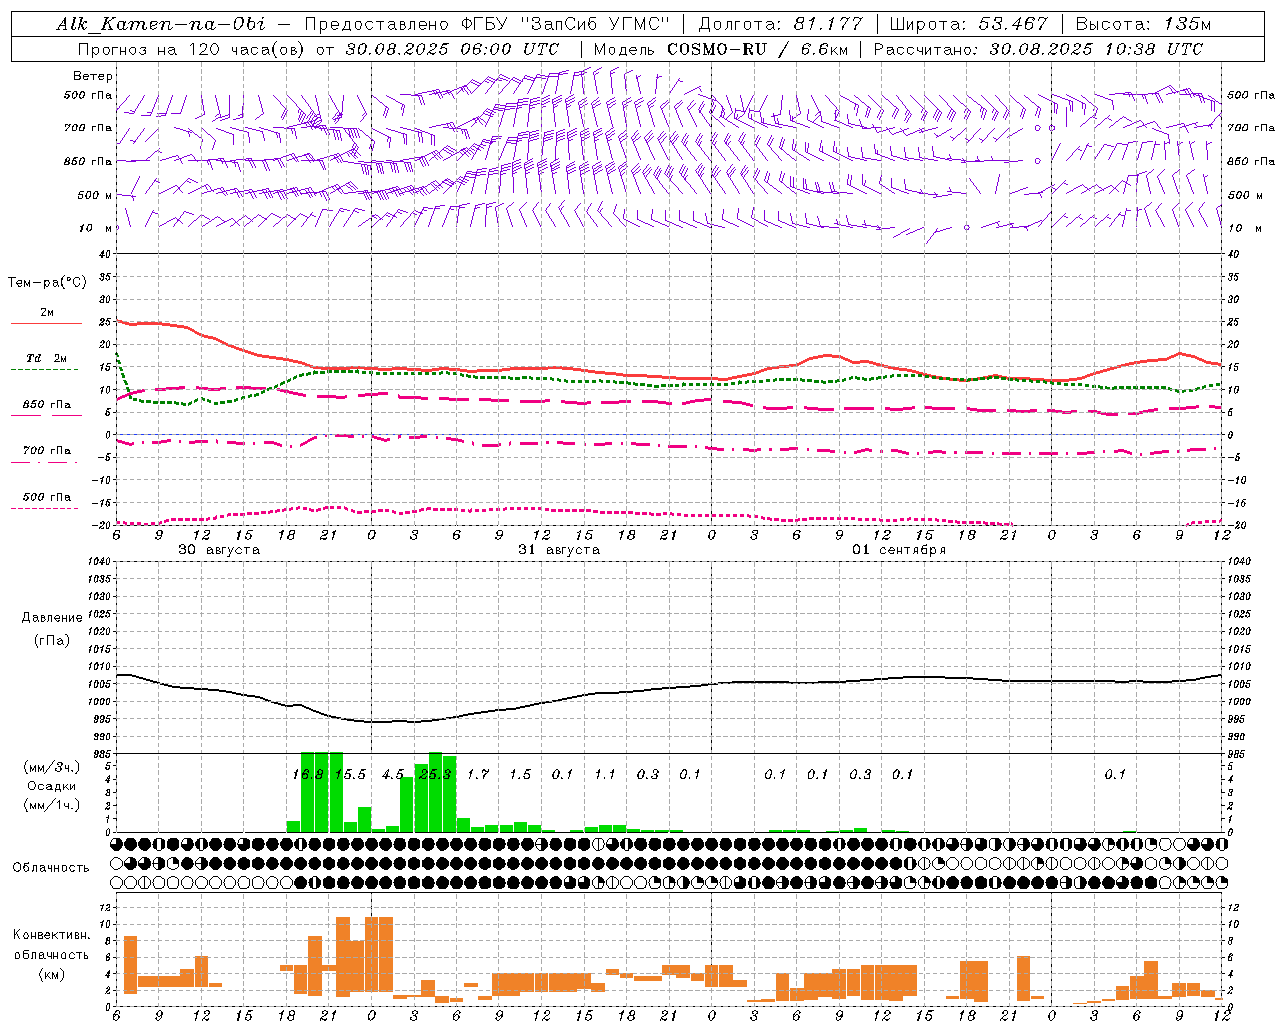The height and width of the screenshot is (1024, 1280).
Task: Select the Высота: 135м label
Action: (1143, 24)
